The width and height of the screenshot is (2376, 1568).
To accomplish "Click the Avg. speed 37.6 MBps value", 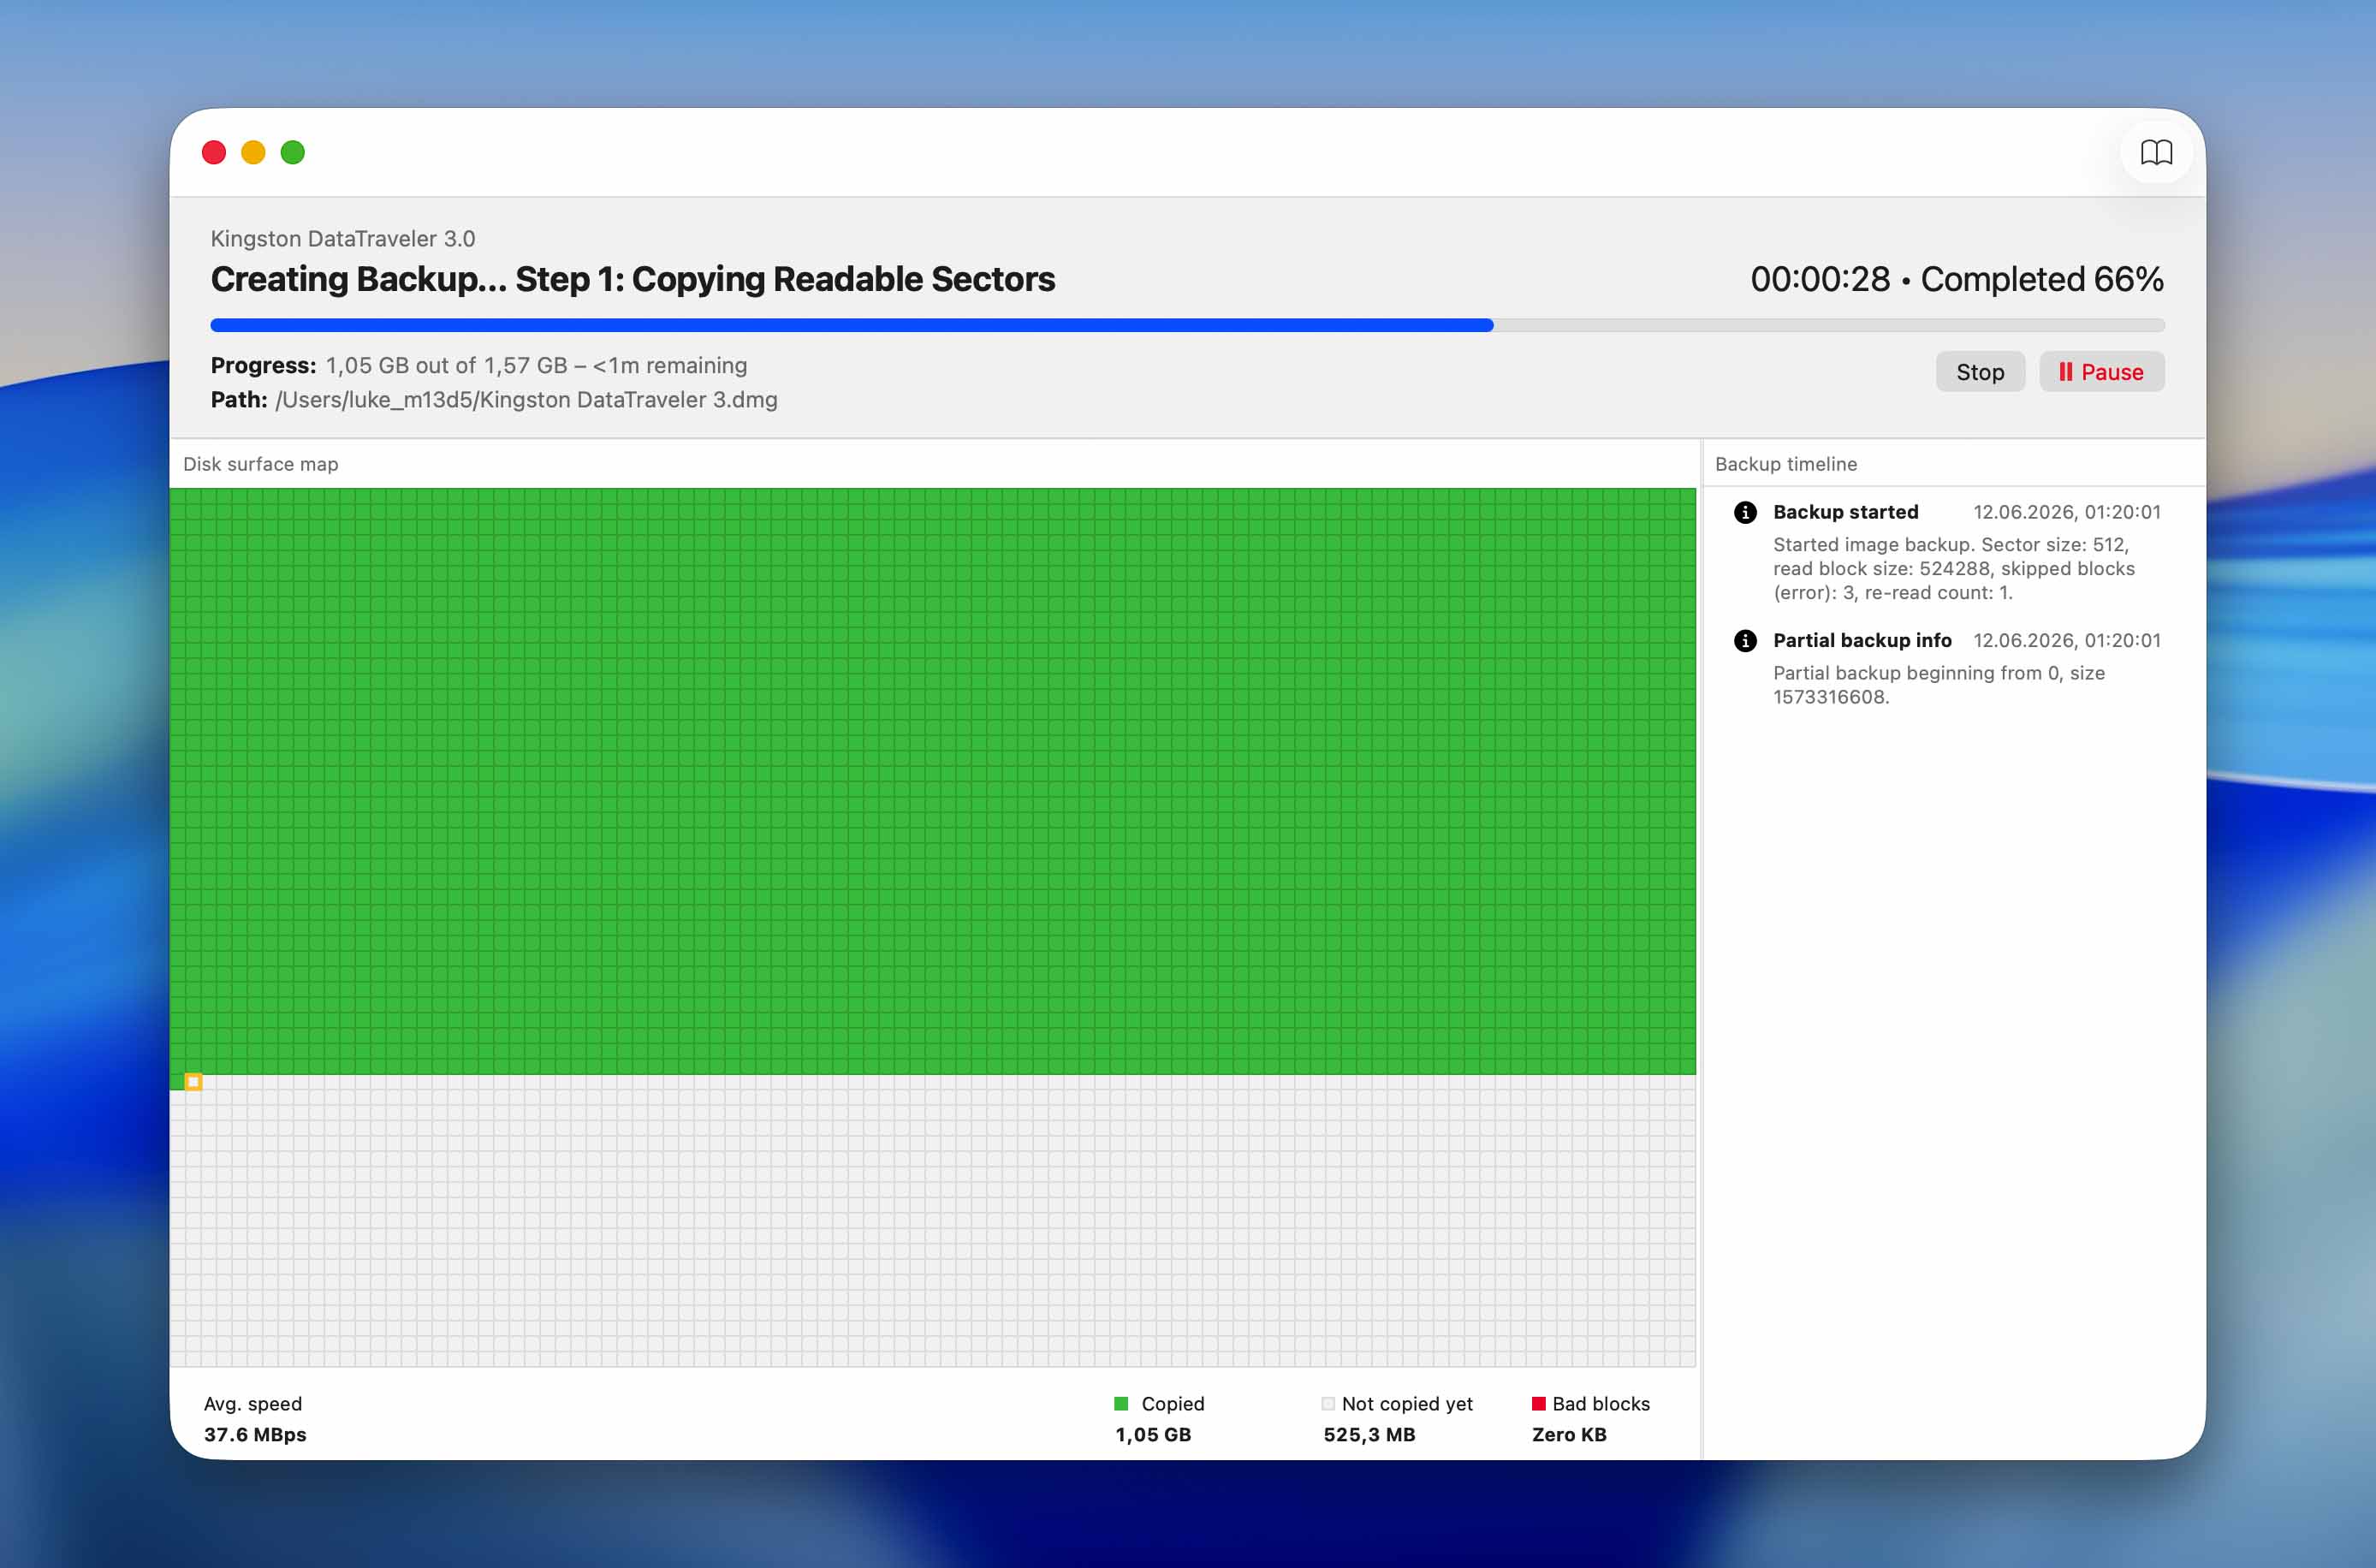I will [255, 1434].
